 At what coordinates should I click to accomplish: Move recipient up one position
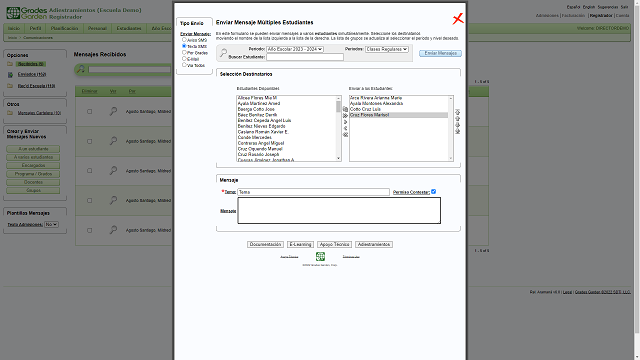tap(458, 118)
